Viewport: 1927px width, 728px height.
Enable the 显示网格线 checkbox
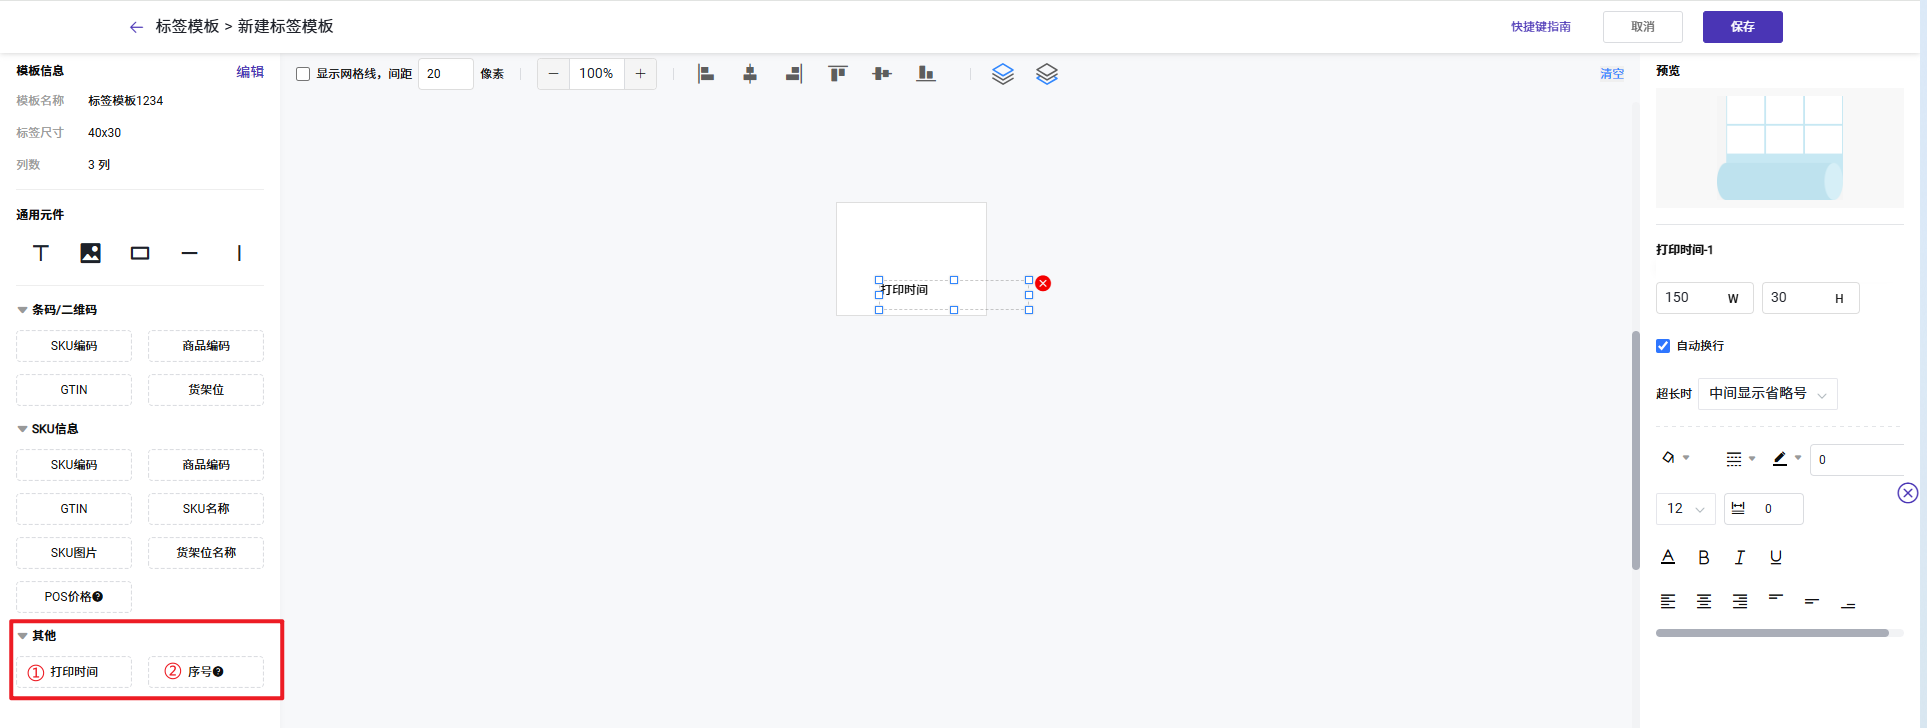click(x=303, y=74)
